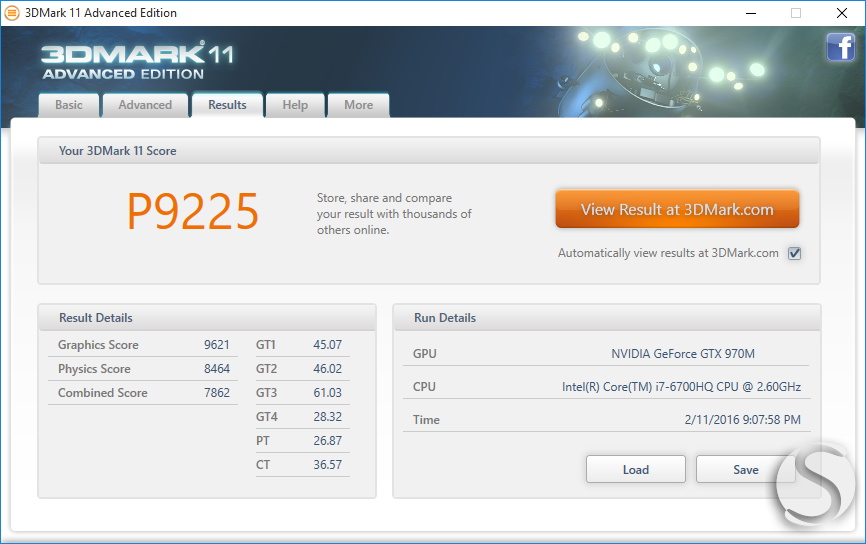
Task: Switch to the Basic tab
Action: coord(68,105)
